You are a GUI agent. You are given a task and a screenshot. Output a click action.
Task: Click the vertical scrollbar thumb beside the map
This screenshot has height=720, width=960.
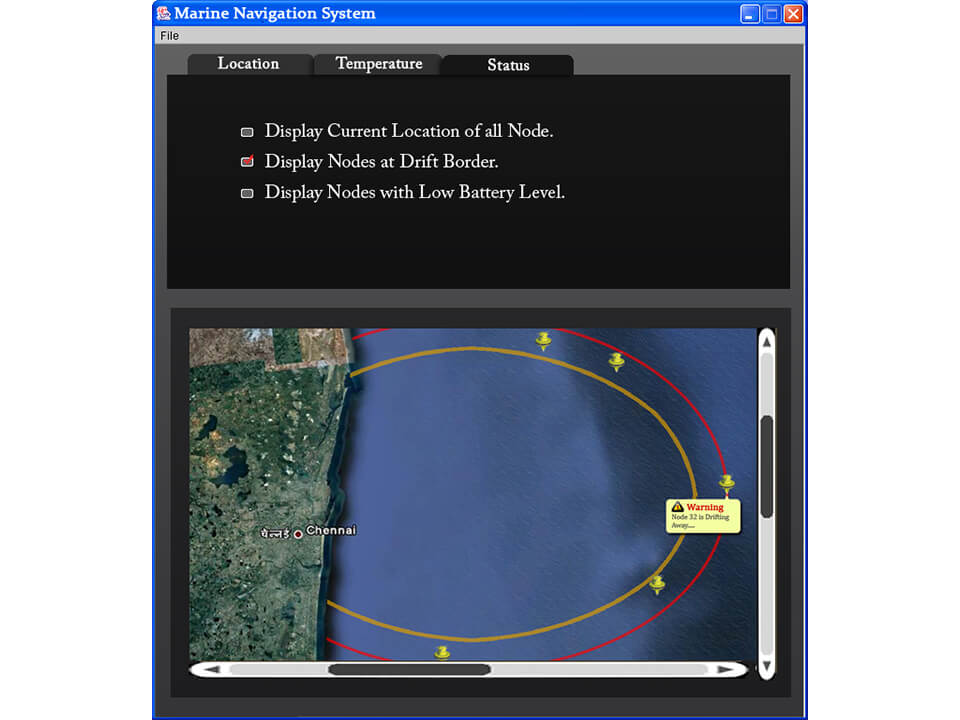pyautogui.click(x=766, y=466)
